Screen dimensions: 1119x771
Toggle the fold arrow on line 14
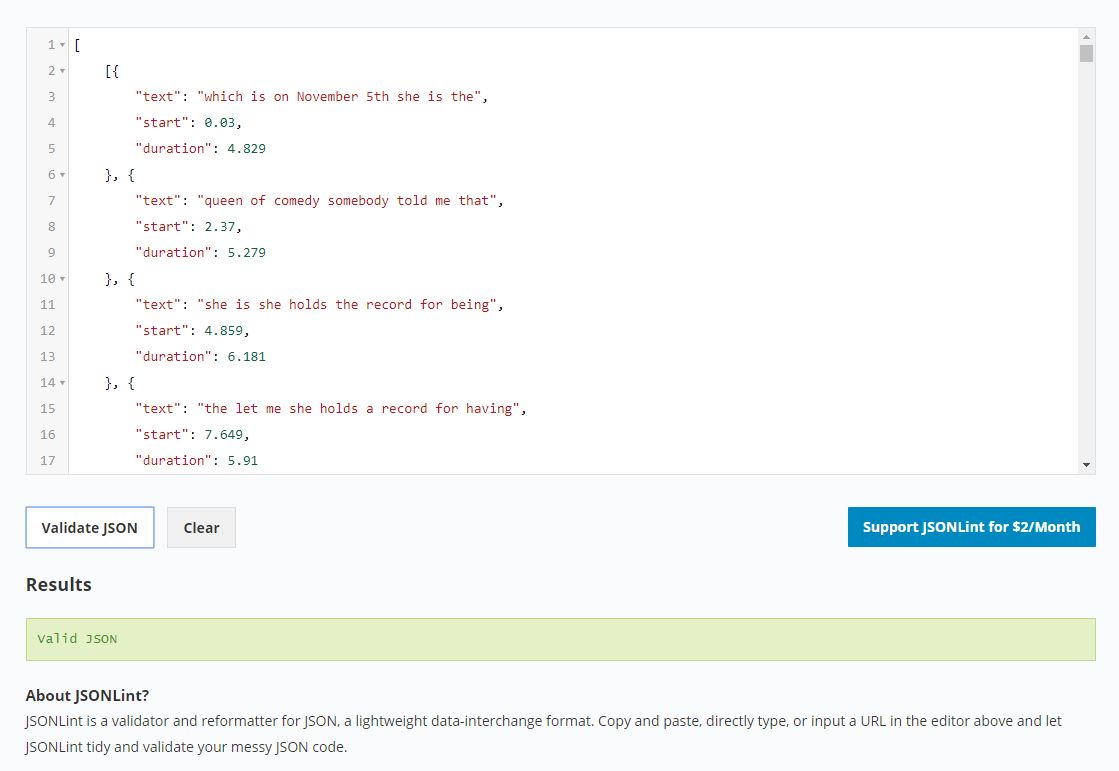click(x=62, y=383)
